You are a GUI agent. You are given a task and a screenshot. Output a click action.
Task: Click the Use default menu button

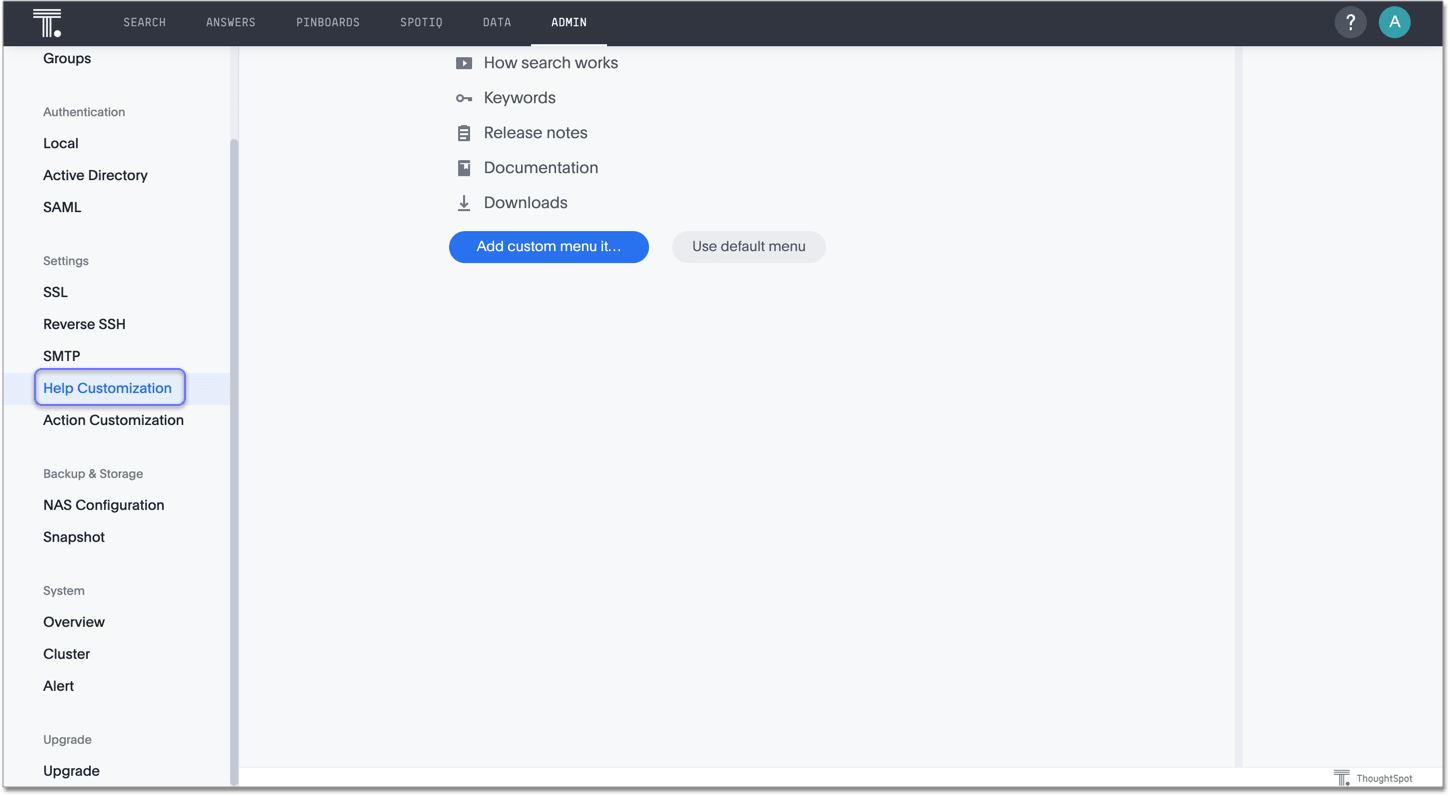tap(748, 246)
